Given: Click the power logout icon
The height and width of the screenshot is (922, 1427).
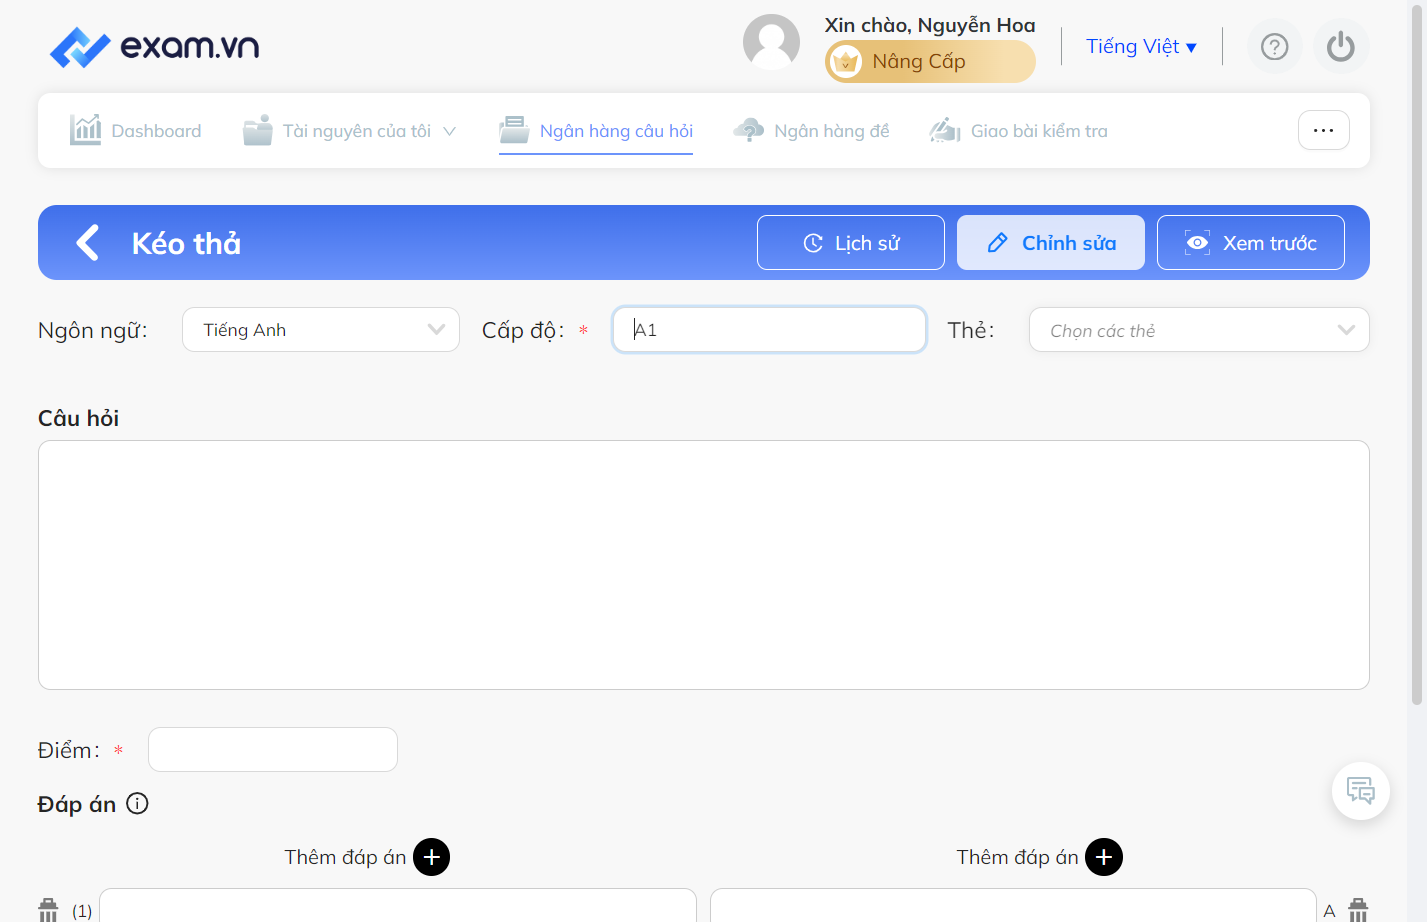Looking at the screenshot, I should click(1340, 46).
